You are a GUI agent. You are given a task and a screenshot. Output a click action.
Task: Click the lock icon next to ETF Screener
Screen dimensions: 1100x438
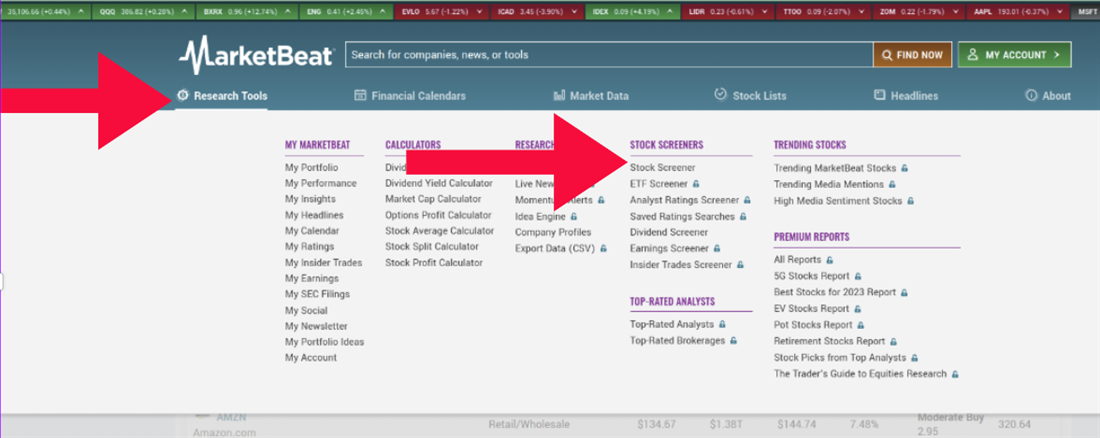(696, 184)
